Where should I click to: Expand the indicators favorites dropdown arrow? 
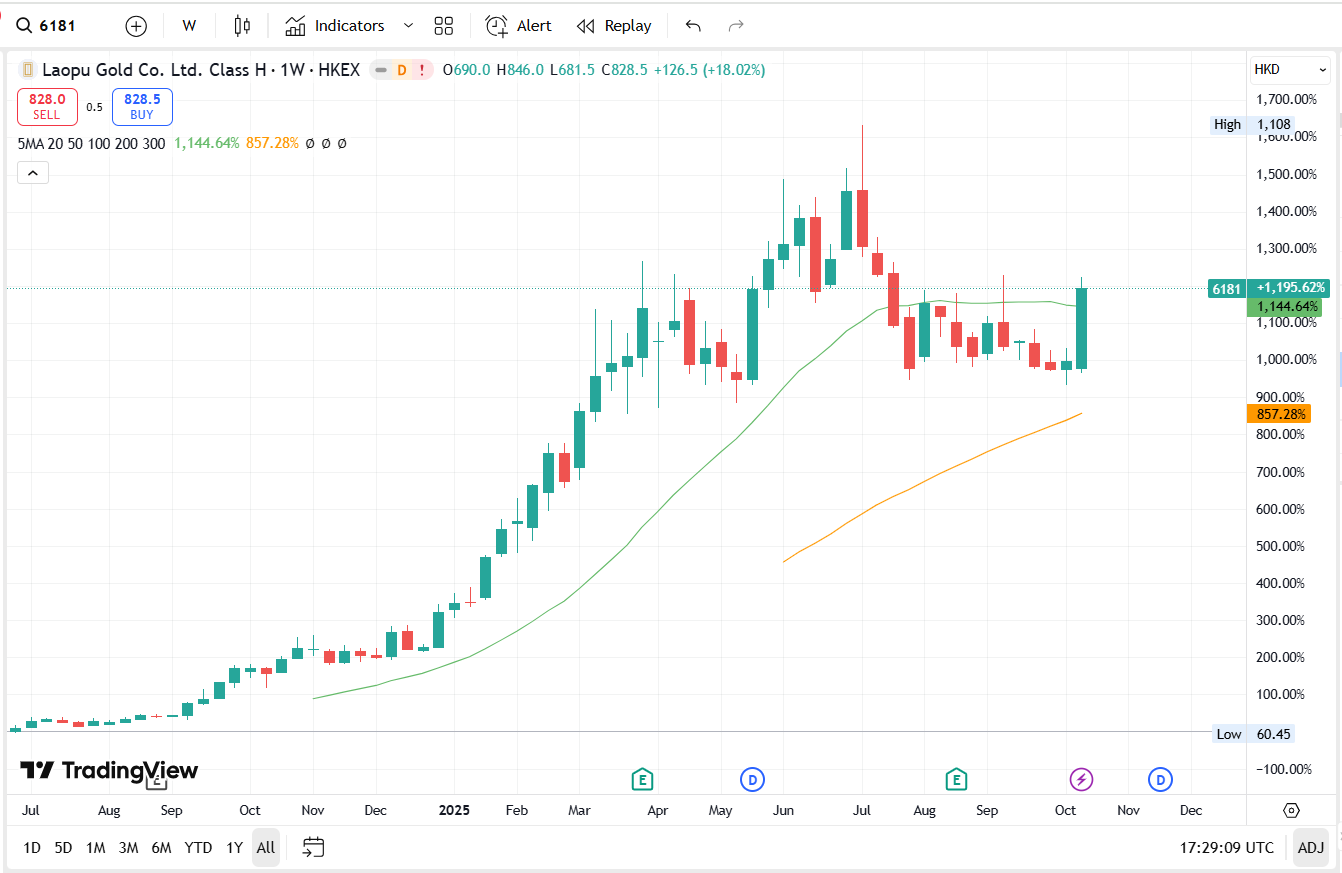click(x=408, y=26)
